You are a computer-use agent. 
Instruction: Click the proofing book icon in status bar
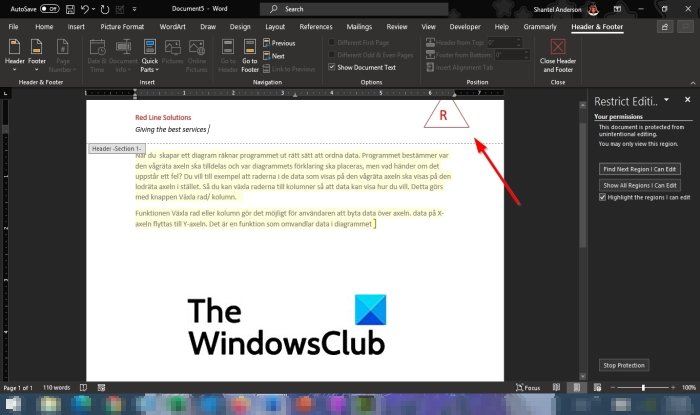83,387
